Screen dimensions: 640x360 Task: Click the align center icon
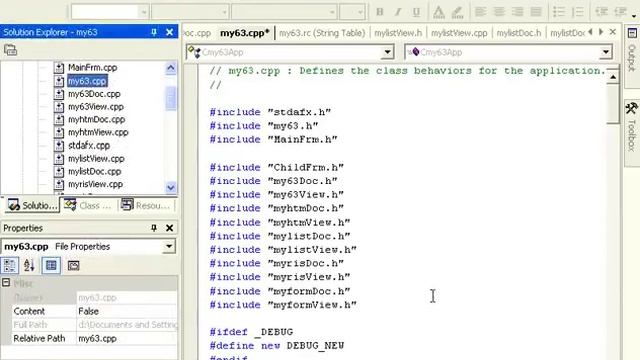499,12
